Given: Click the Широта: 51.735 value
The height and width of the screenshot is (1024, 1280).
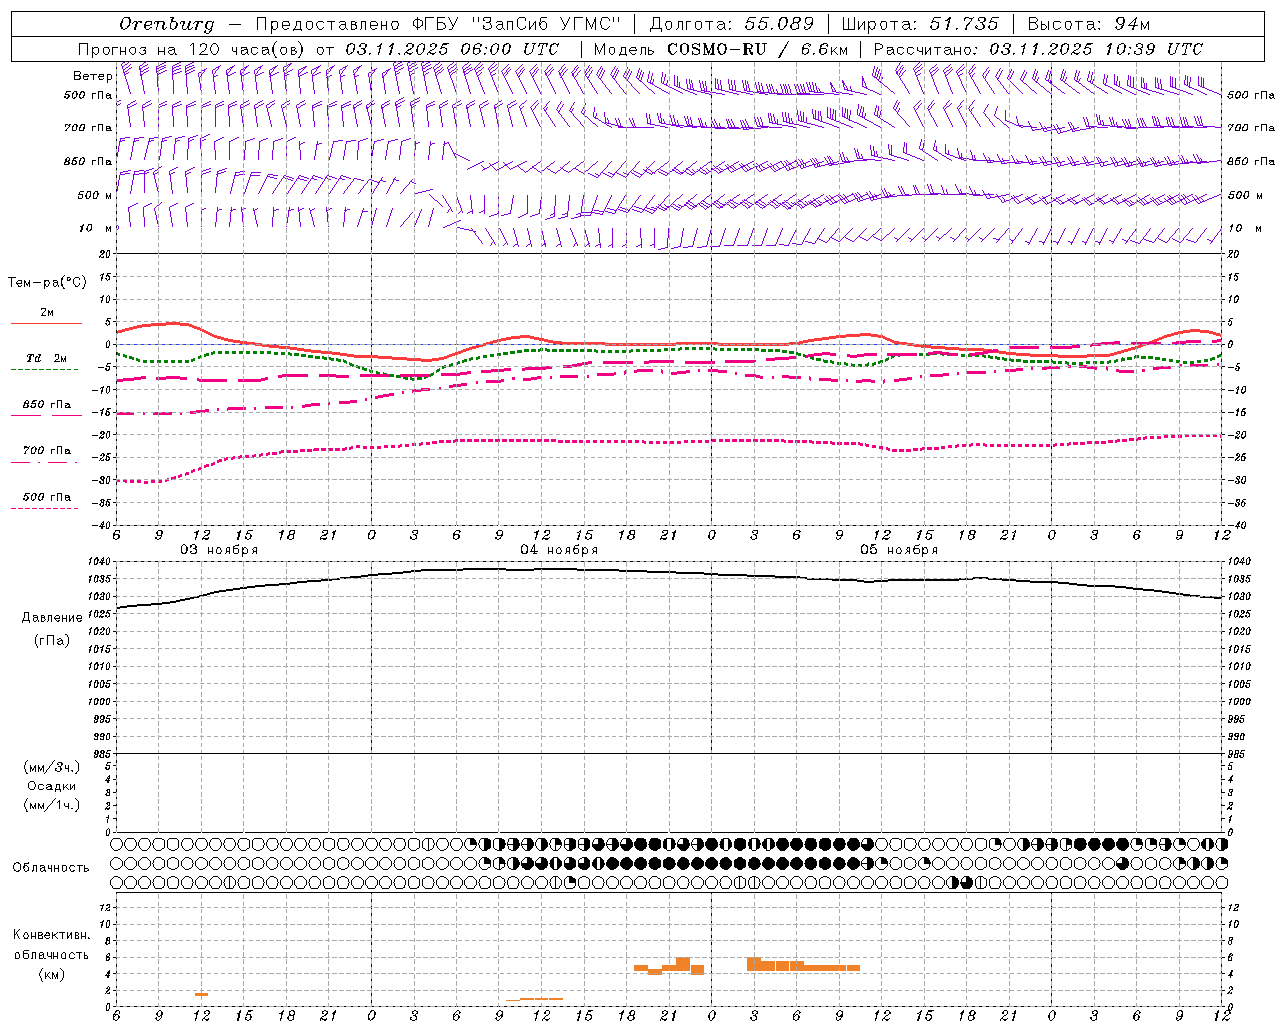Looking at the screenshot, I should [x=920, y=24].
